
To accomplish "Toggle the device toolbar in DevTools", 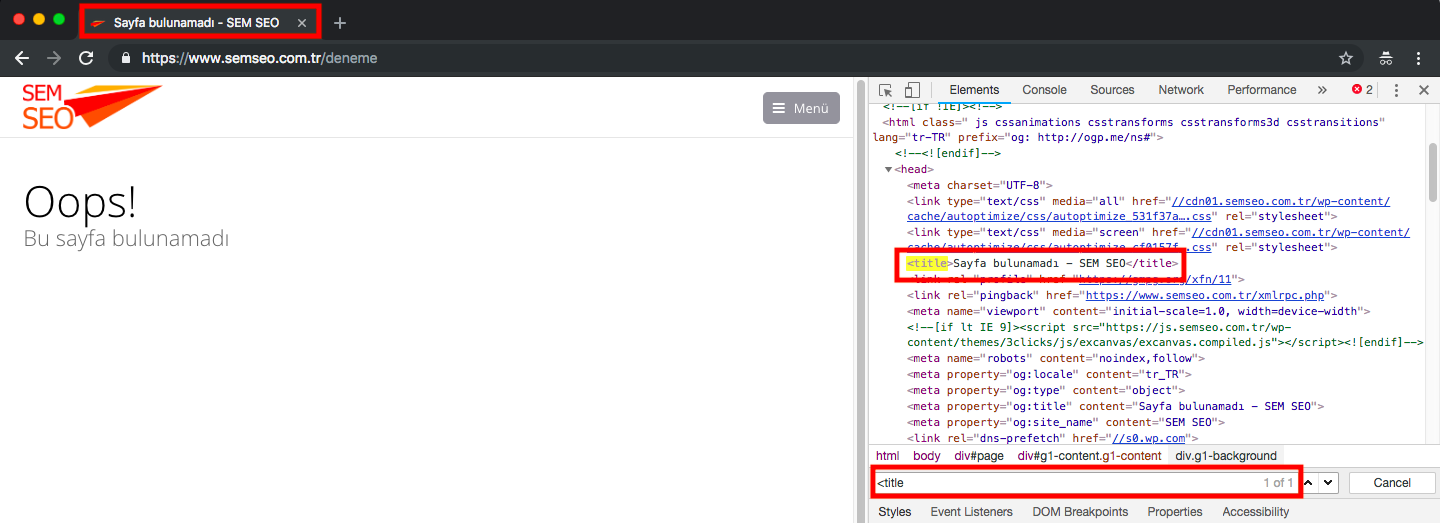I will [912, 90].
